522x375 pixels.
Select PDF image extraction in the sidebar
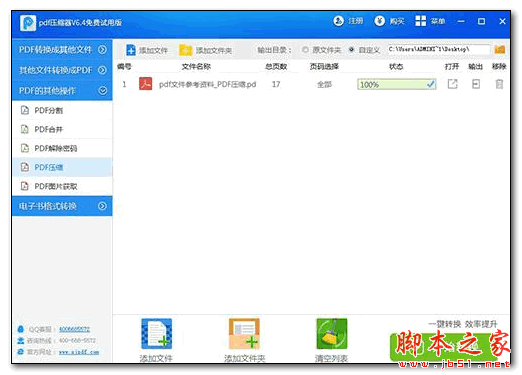coord(62,186)
